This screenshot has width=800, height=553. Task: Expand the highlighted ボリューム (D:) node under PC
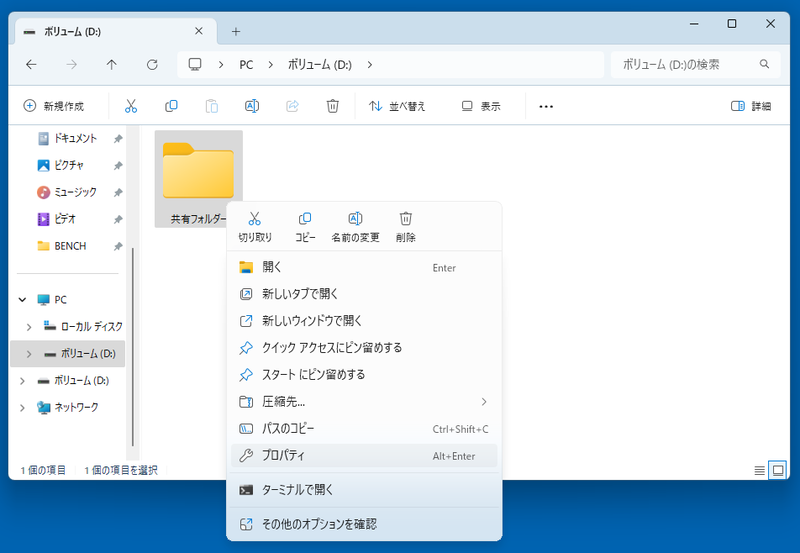click(29, 354)
